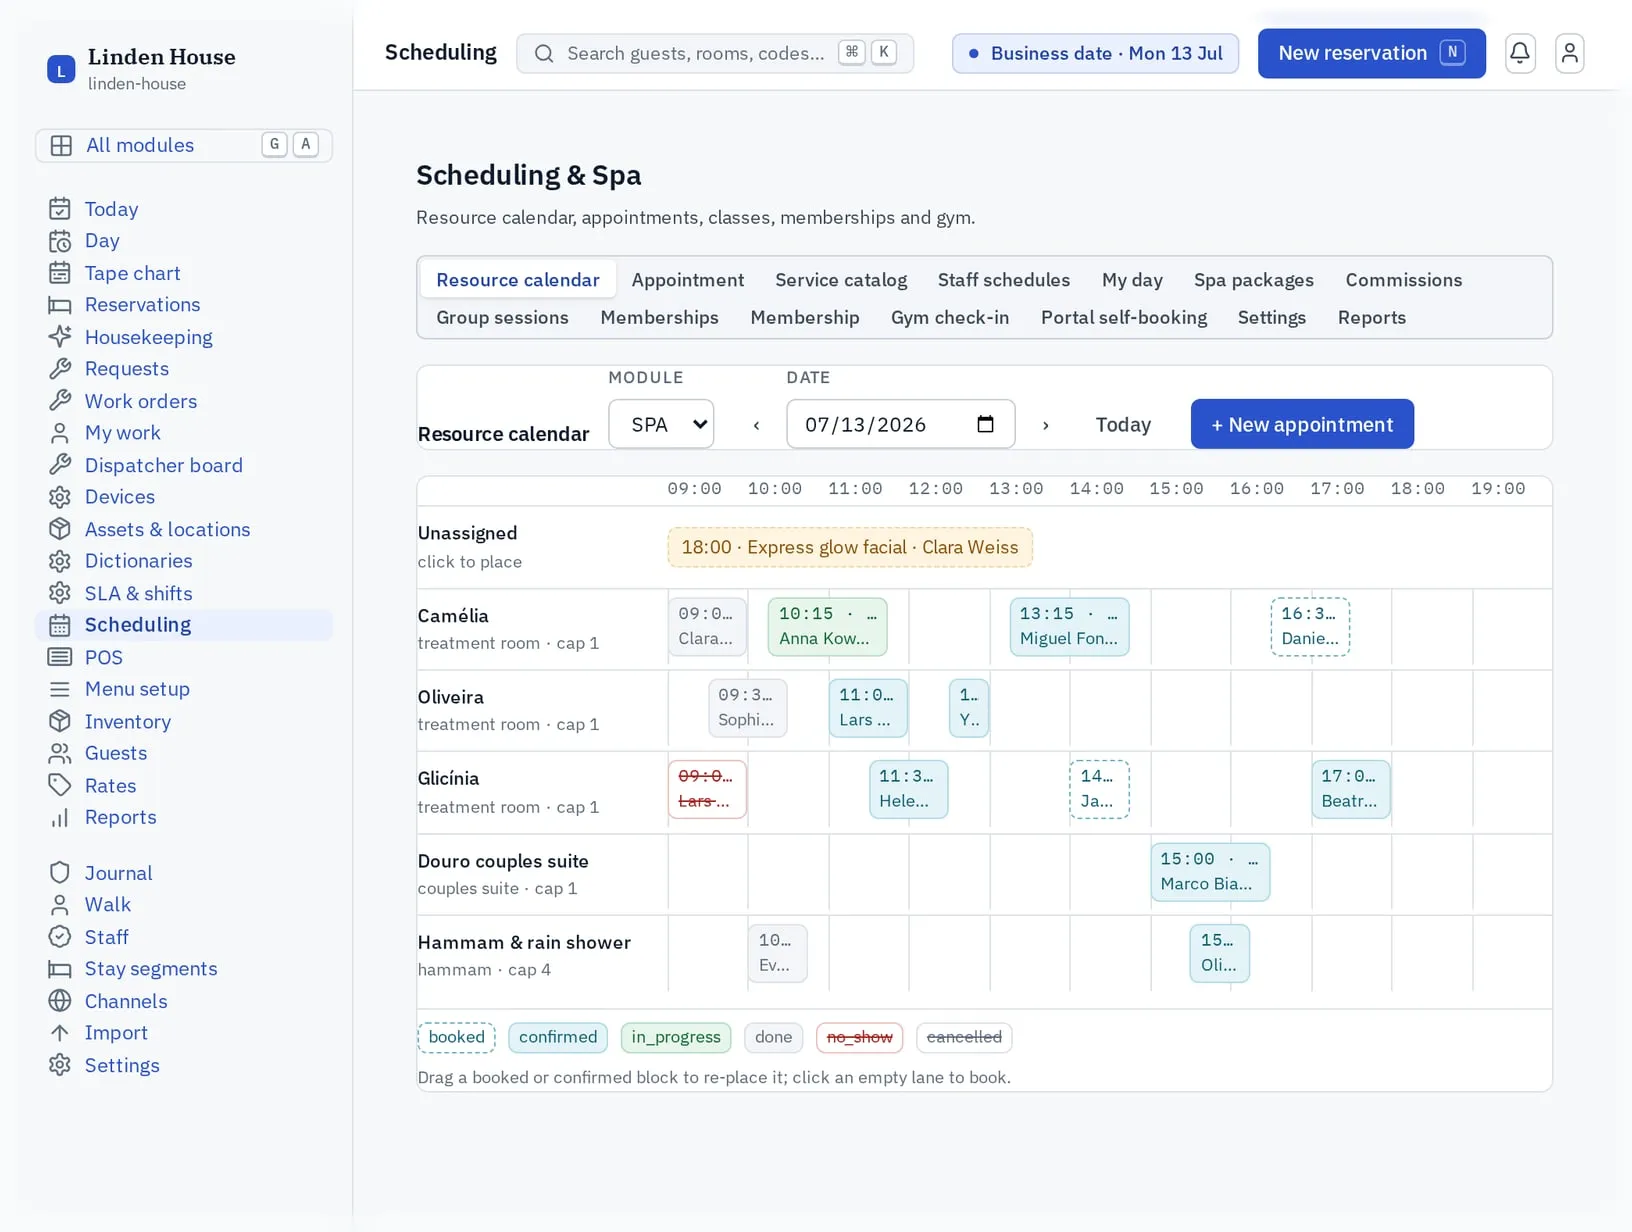Click the POS register icon

click(x=60, y=657)
